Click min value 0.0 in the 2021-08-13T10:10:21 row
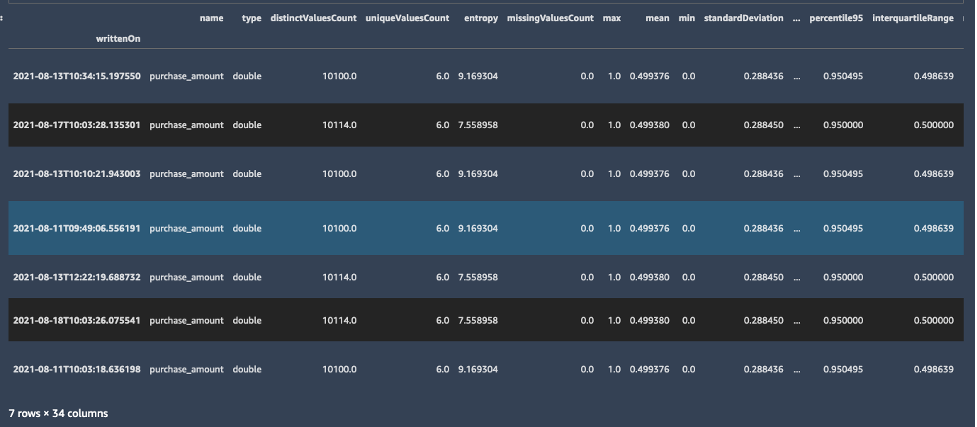The image size is (977, 427). (x=688, y=174)
